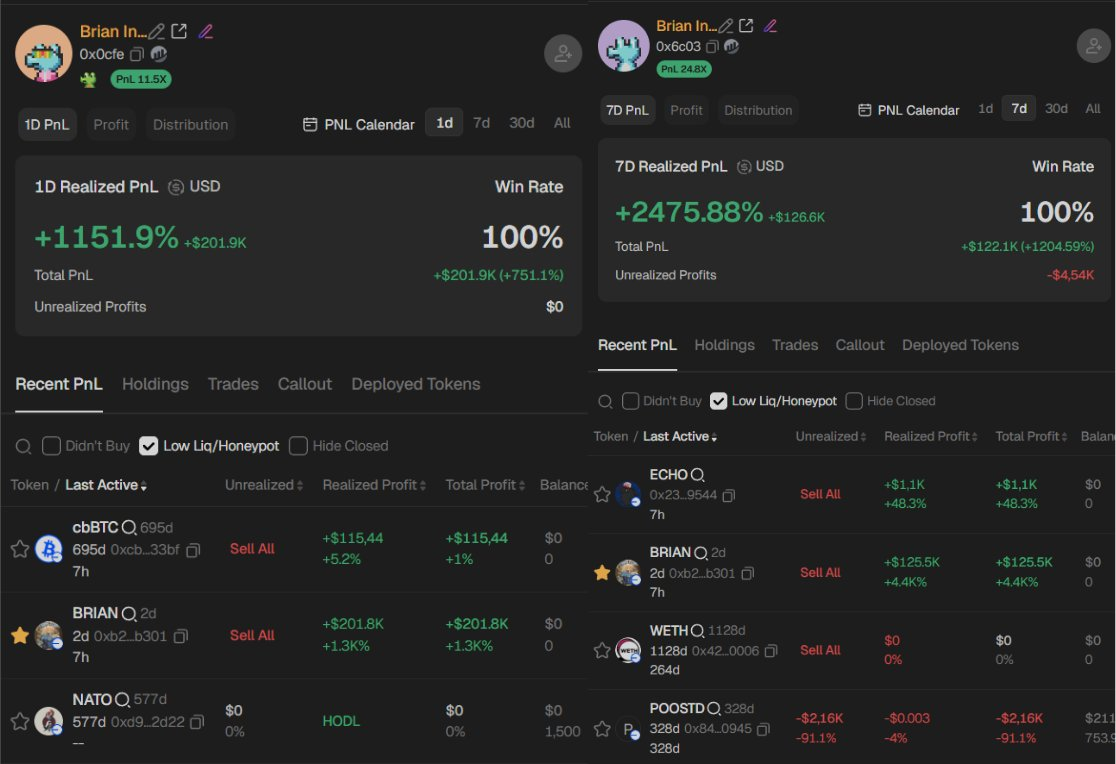Star the cbBTC token row
This screenshot has height=764, width=1116.
coord(20,549)
